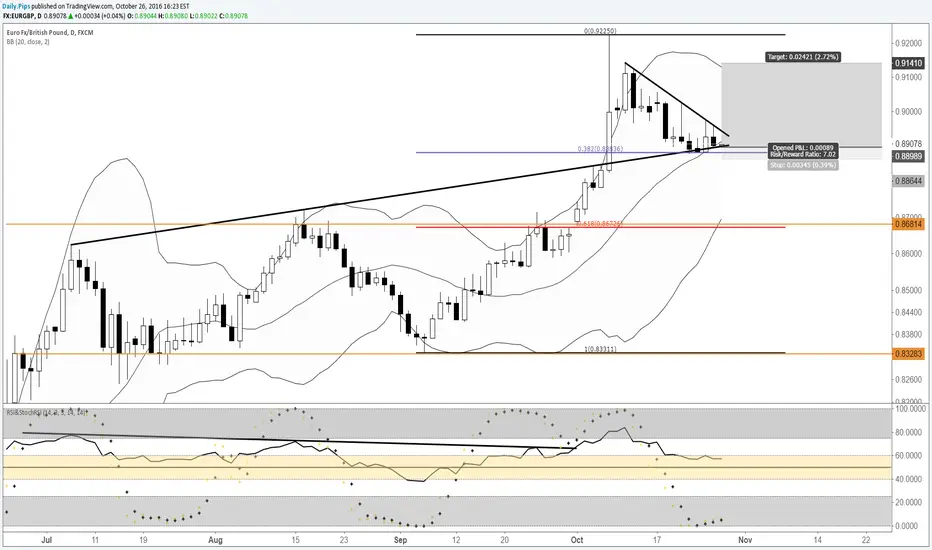Click the Risk/Reward Ratio: 7.02 label
Image resolution: width=932 pixels, height=550 pixels.
pyautogui.click(x=803, y=154)
